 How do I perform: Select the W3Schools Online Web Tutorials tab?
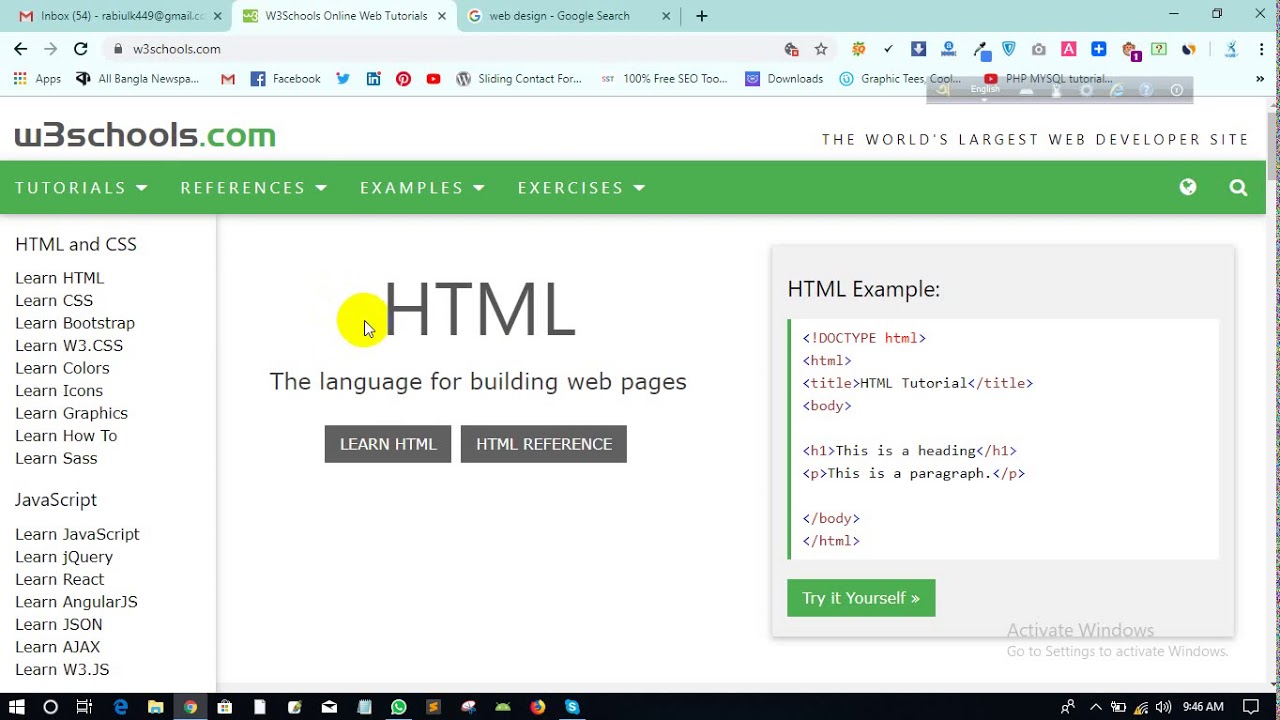345,16
